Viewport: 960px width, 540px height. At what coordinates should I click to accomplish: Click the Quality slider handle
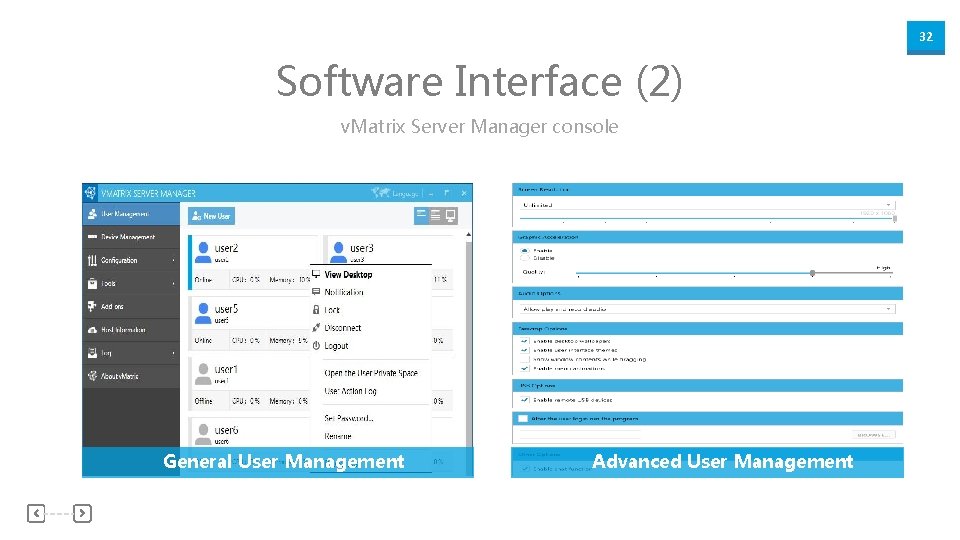tap(812, 273)
